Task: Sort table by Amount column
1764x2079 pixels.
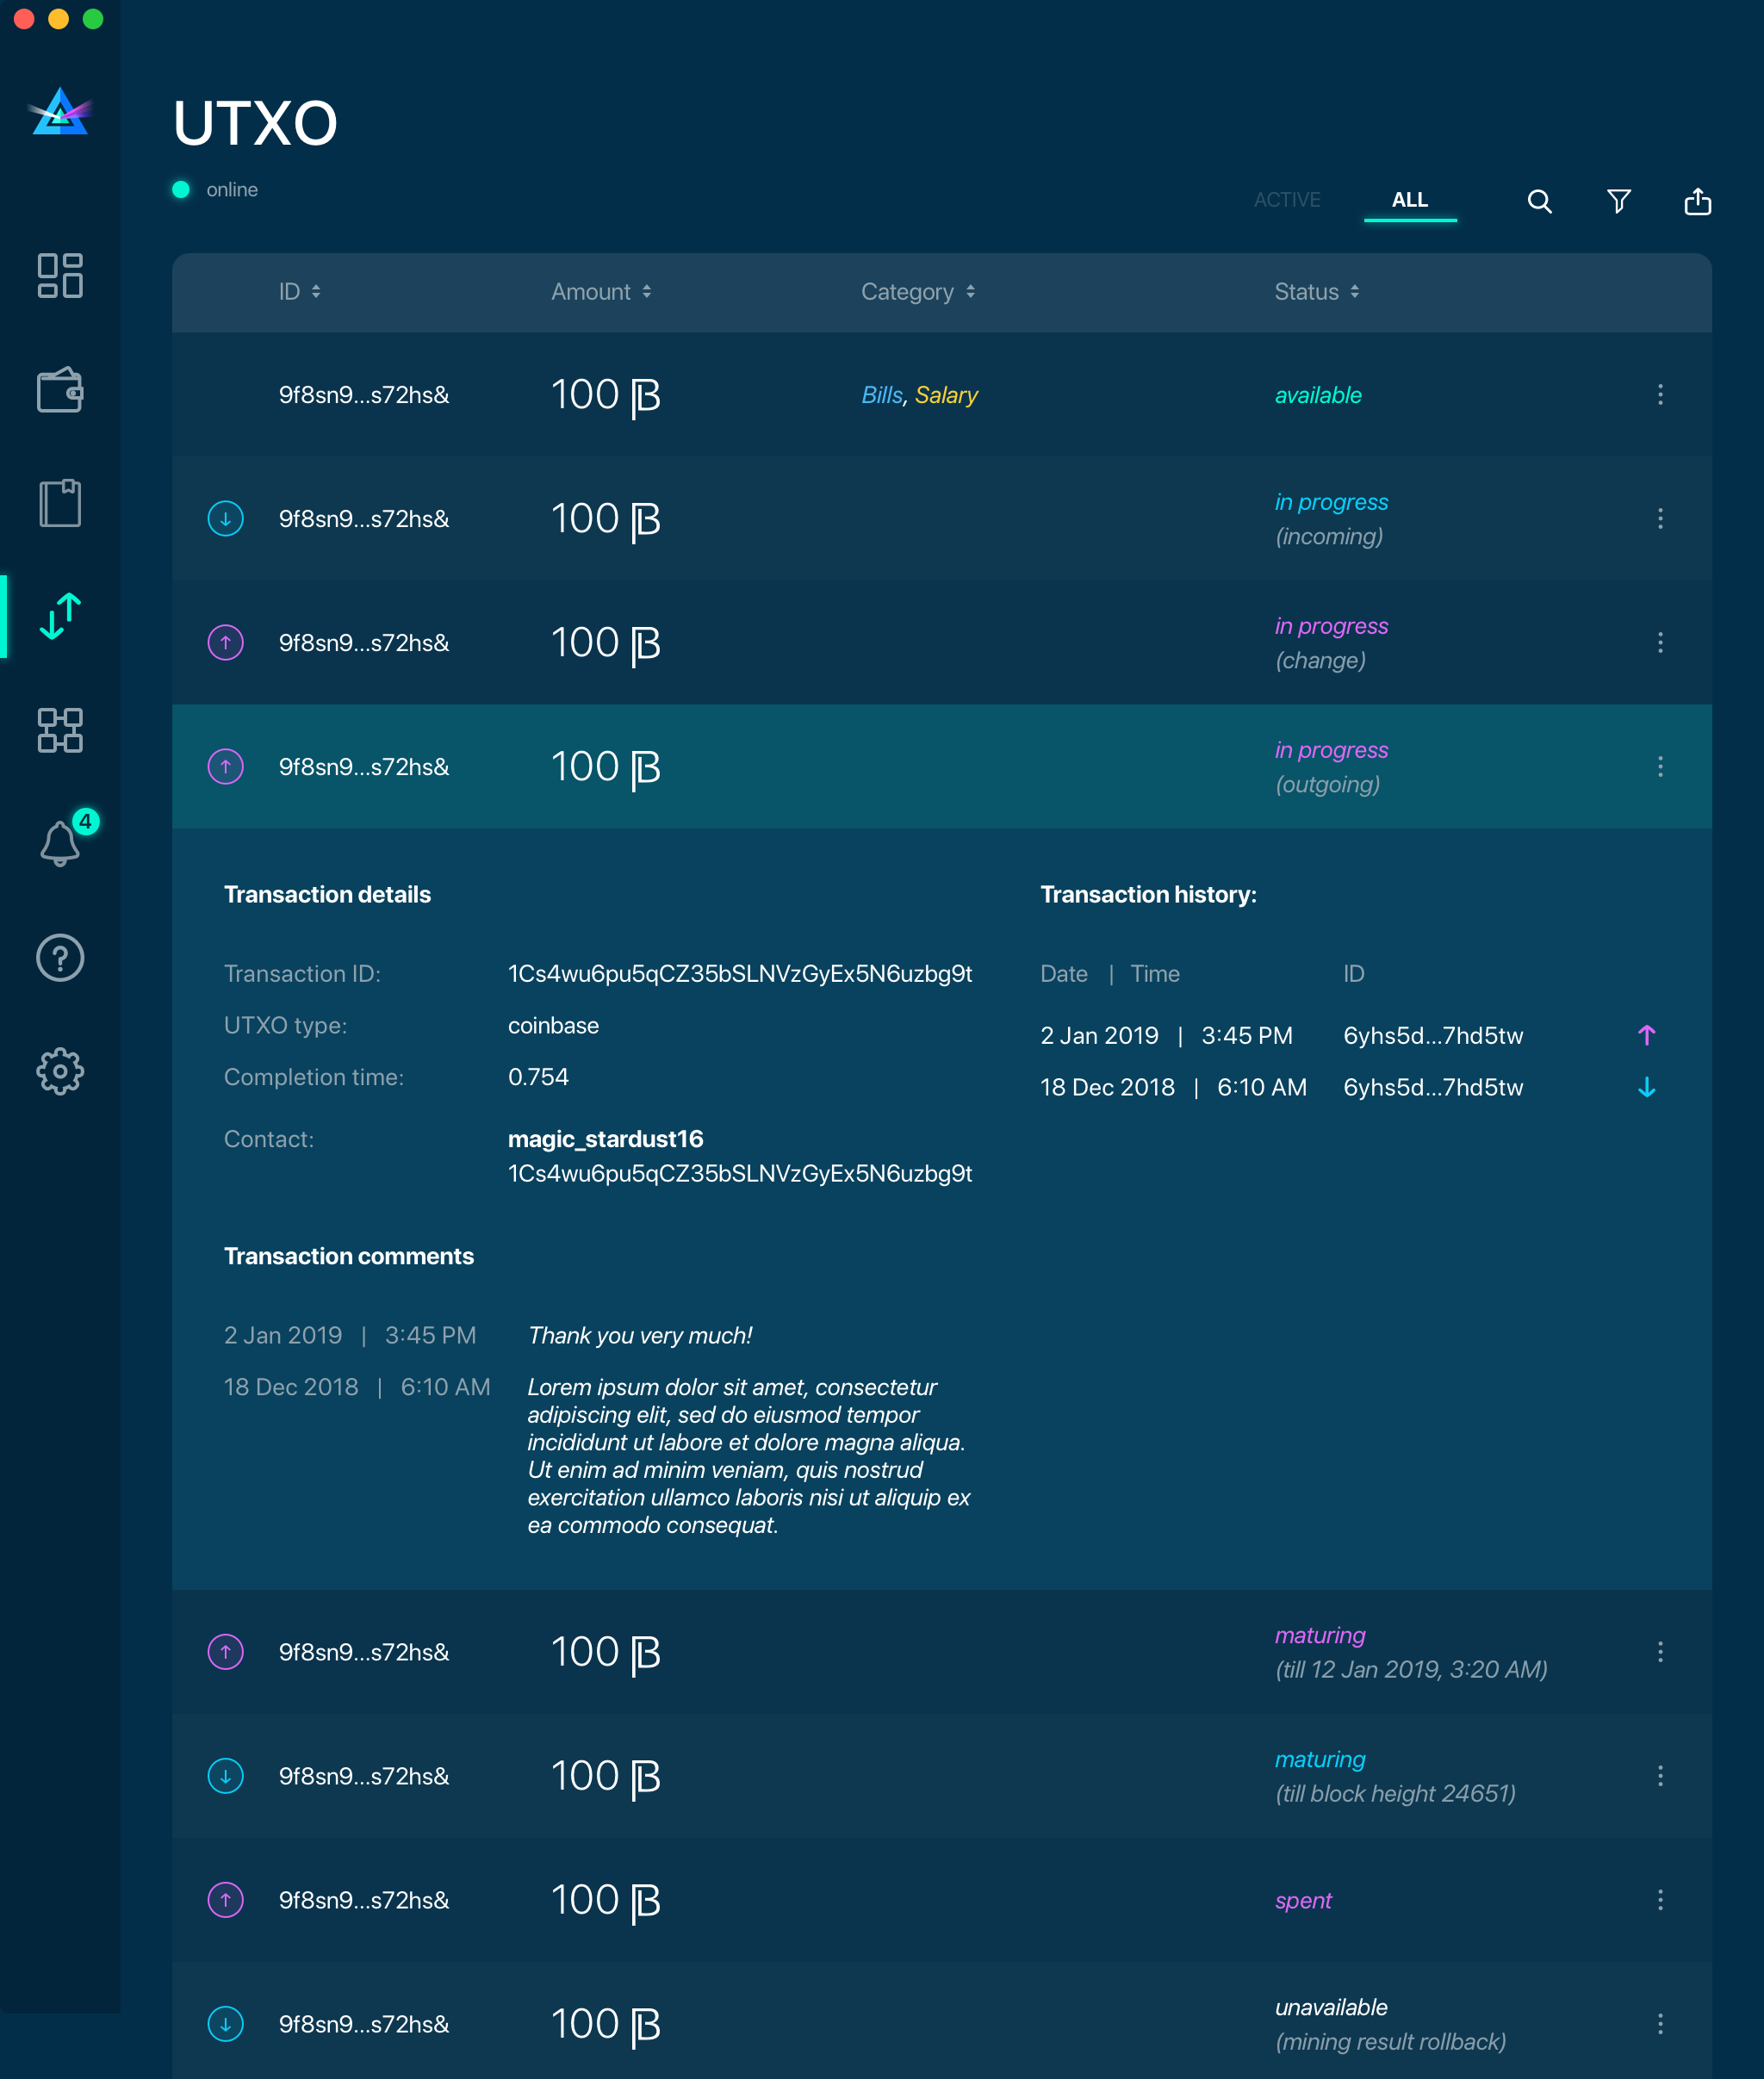Action: 601,292
